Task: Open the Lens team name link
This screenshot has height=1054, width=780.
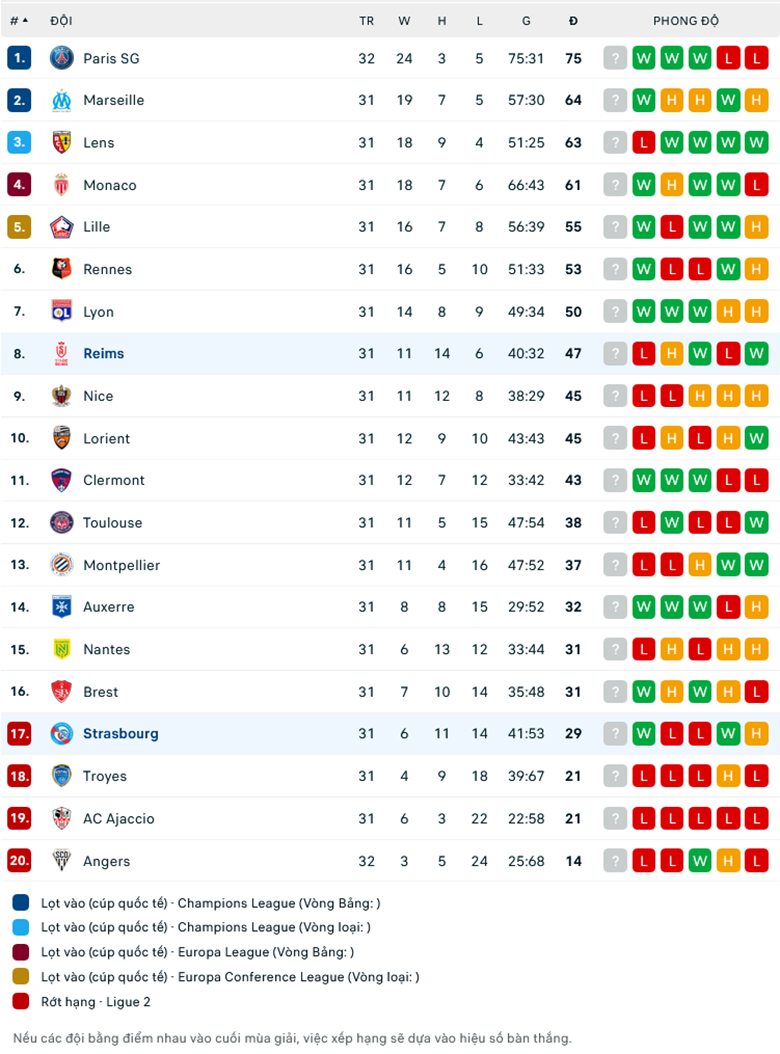Action: click(99, 143)
